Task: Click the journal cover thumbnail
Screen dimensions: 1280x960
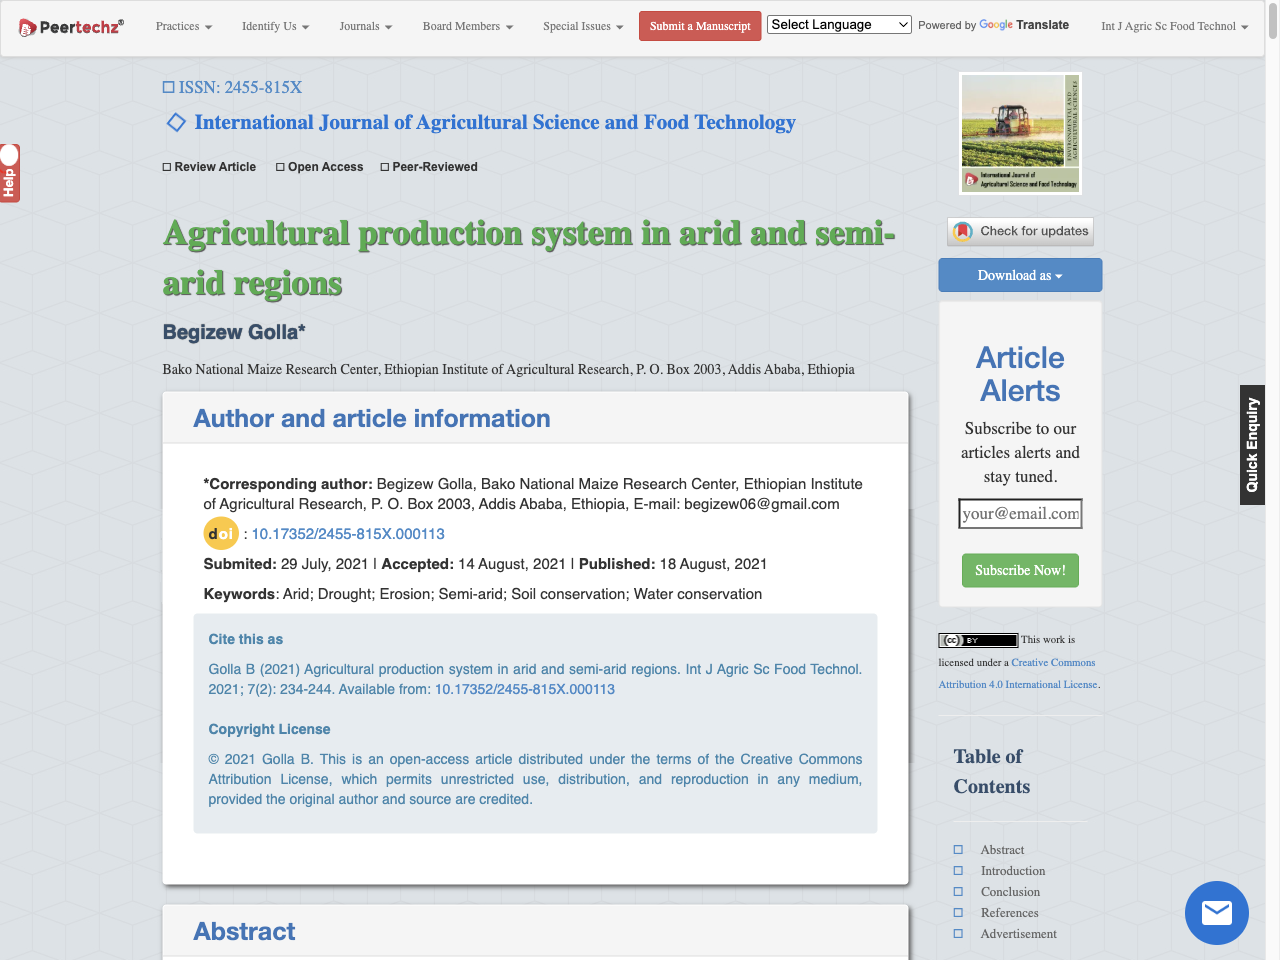Action: [x=1019, y=133]
